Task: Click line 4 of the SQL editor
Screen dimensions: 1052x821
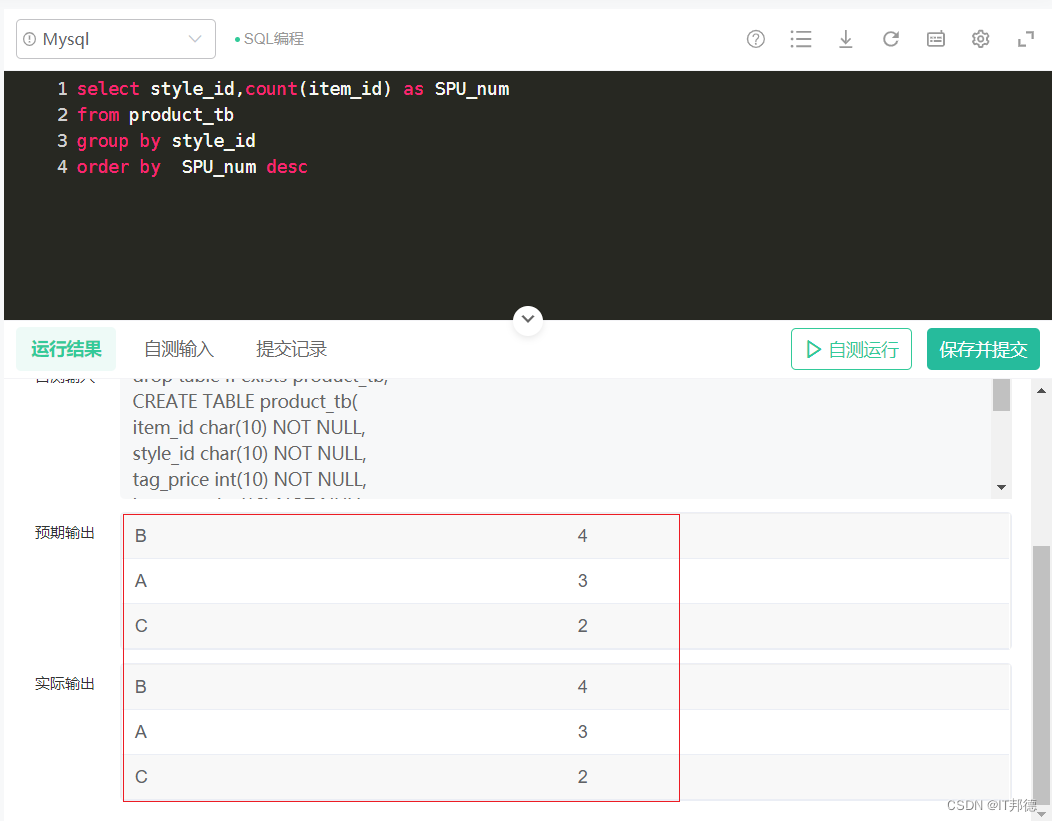Action: coord(192,166)
